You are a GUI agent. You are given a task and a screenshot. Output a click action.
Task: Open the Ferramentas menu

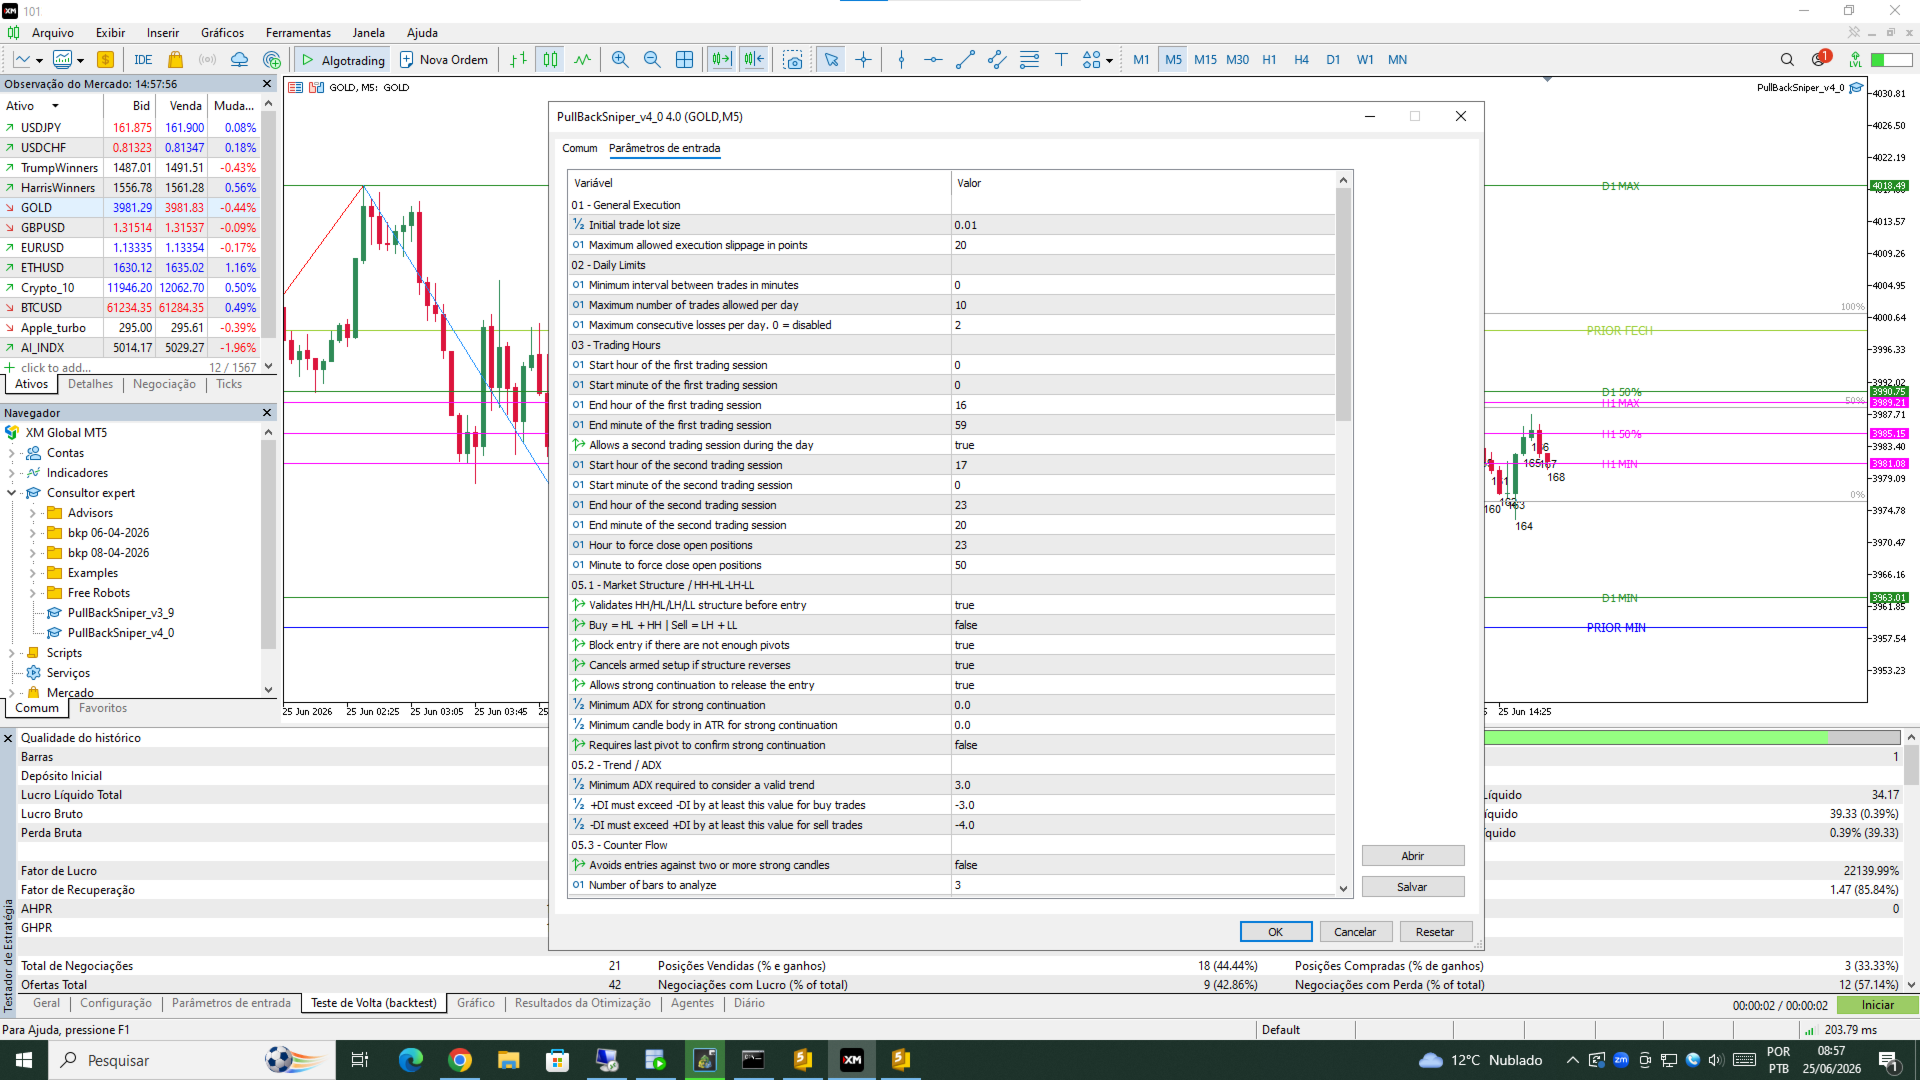tap(298, 33)
